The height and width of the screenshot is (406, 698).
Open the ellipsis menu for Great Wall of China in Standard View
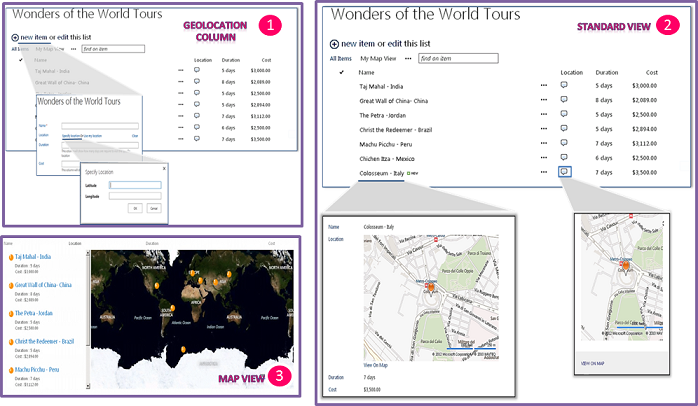[x=544, y=100]
